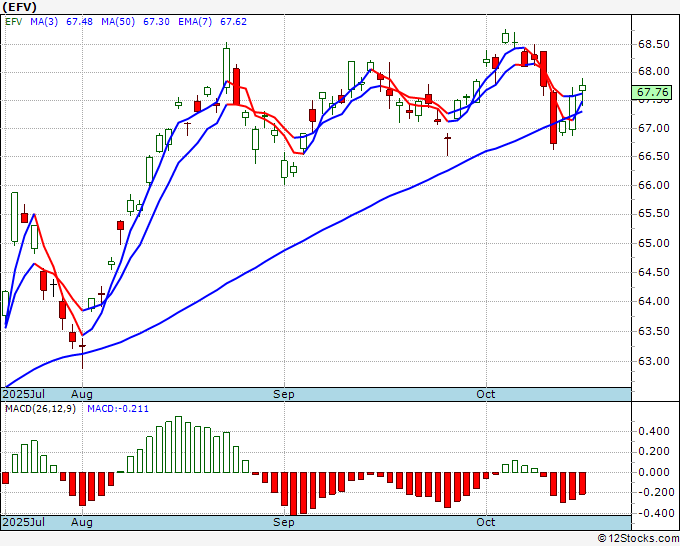Click Sep on the price chart axis
The height and width of the screenshot is (546, 680).
284,394
